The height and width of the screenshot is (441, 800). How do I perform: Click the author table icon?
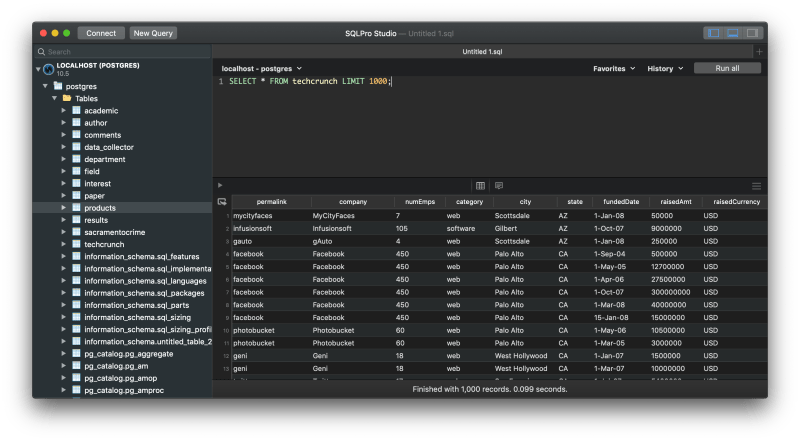[77, 122]
